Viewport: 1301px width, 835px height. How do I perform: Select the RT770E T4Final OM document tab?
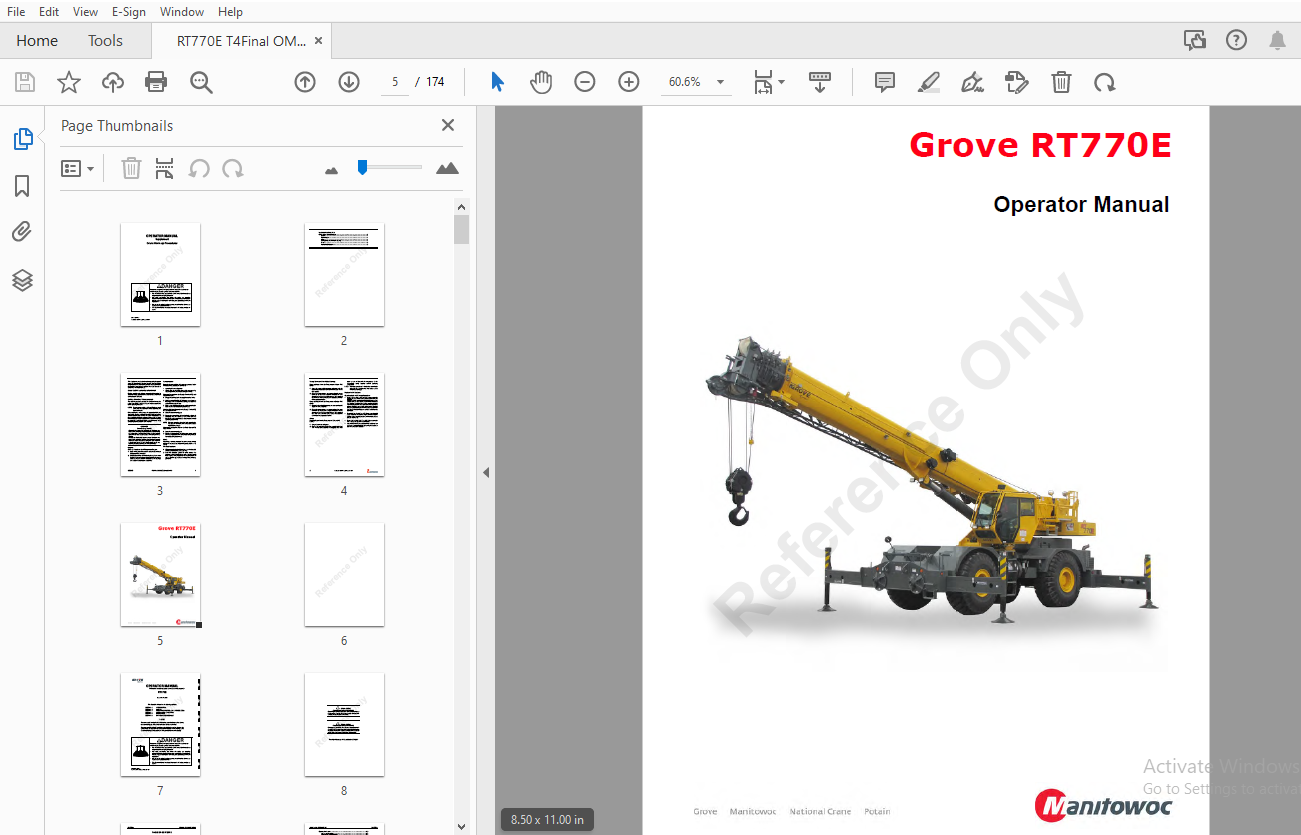(241, 41)
